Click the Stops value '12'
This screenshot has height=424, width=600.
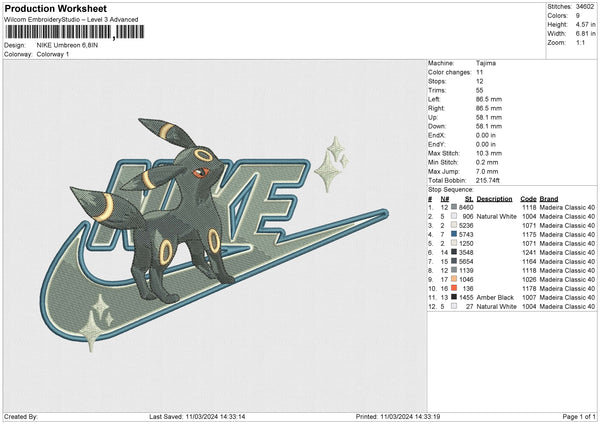click(x=479, y=82)
